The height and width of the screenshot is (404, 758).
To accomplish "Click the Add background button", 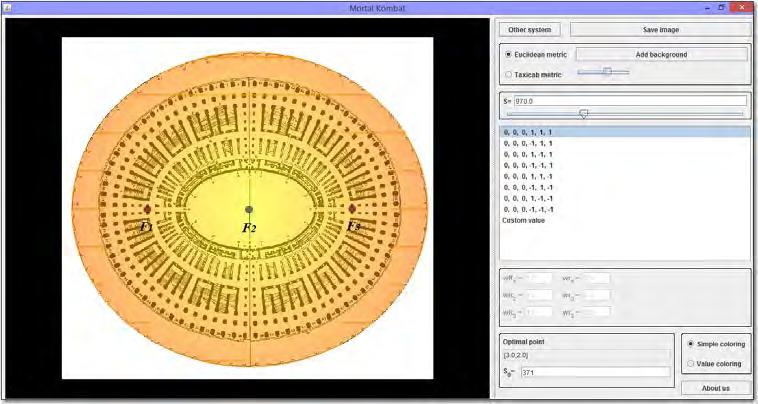I will (661, 55).
